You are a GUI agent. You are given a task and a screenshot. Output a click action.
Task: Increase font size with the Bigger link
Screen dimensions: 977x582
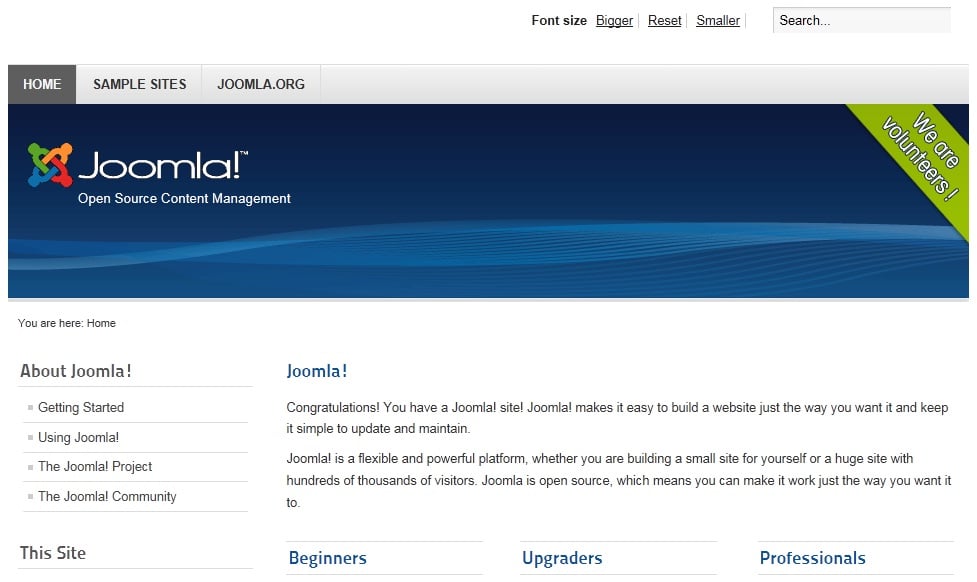tap(613, 20)
